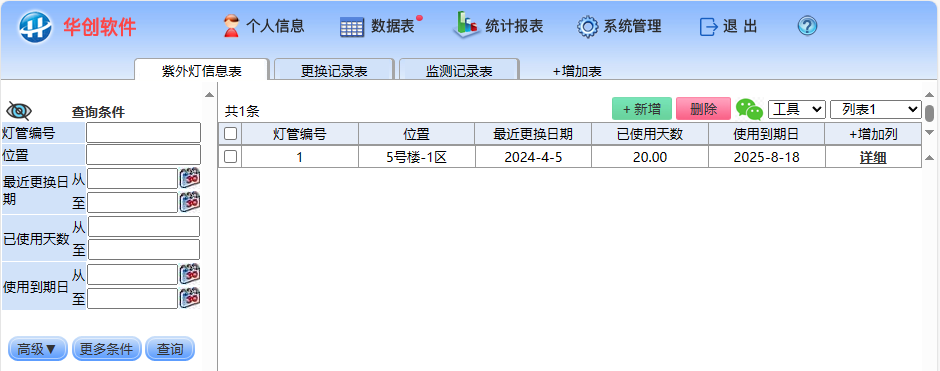Open the help question mark icon
The height and width of the screenshot is (371, 940).
(x=808, y=26)
